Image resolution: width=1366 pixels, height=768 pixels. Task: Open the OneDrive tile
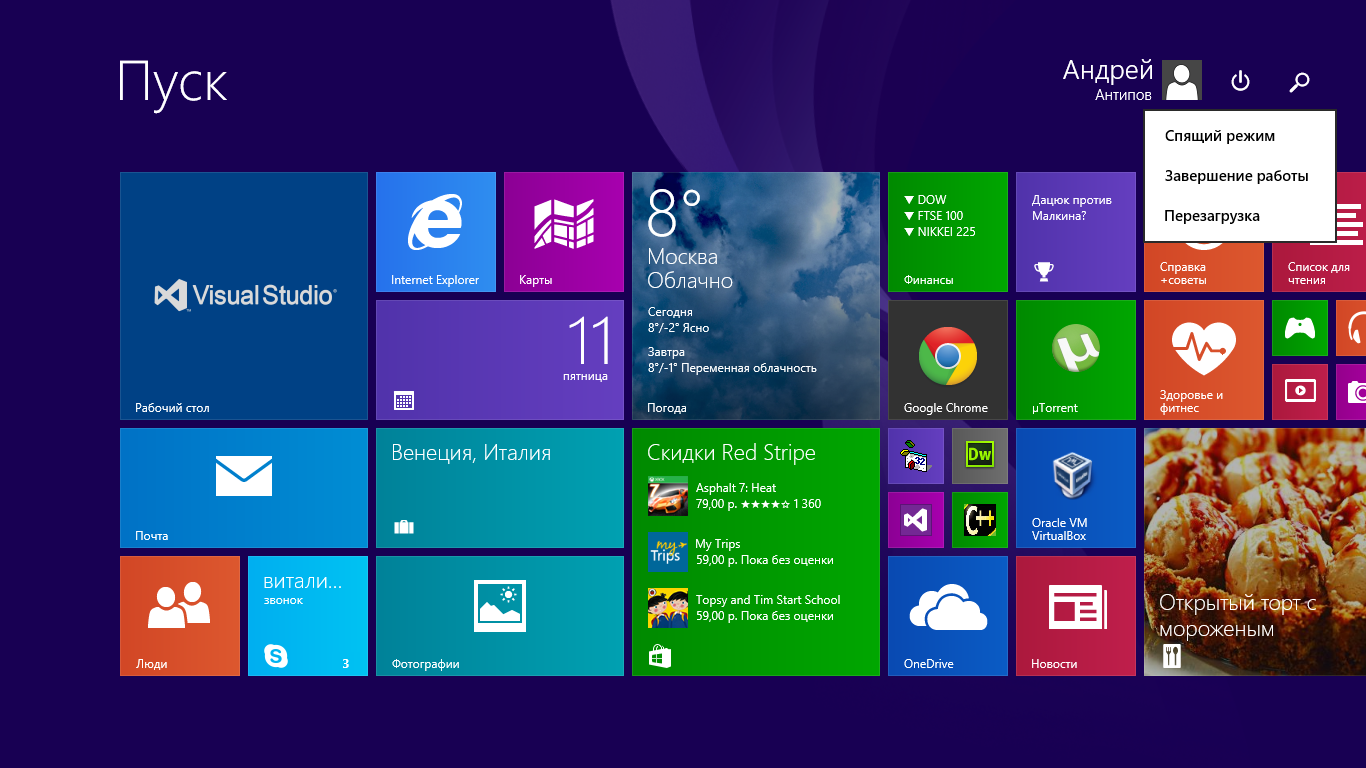tap(947, 616)
